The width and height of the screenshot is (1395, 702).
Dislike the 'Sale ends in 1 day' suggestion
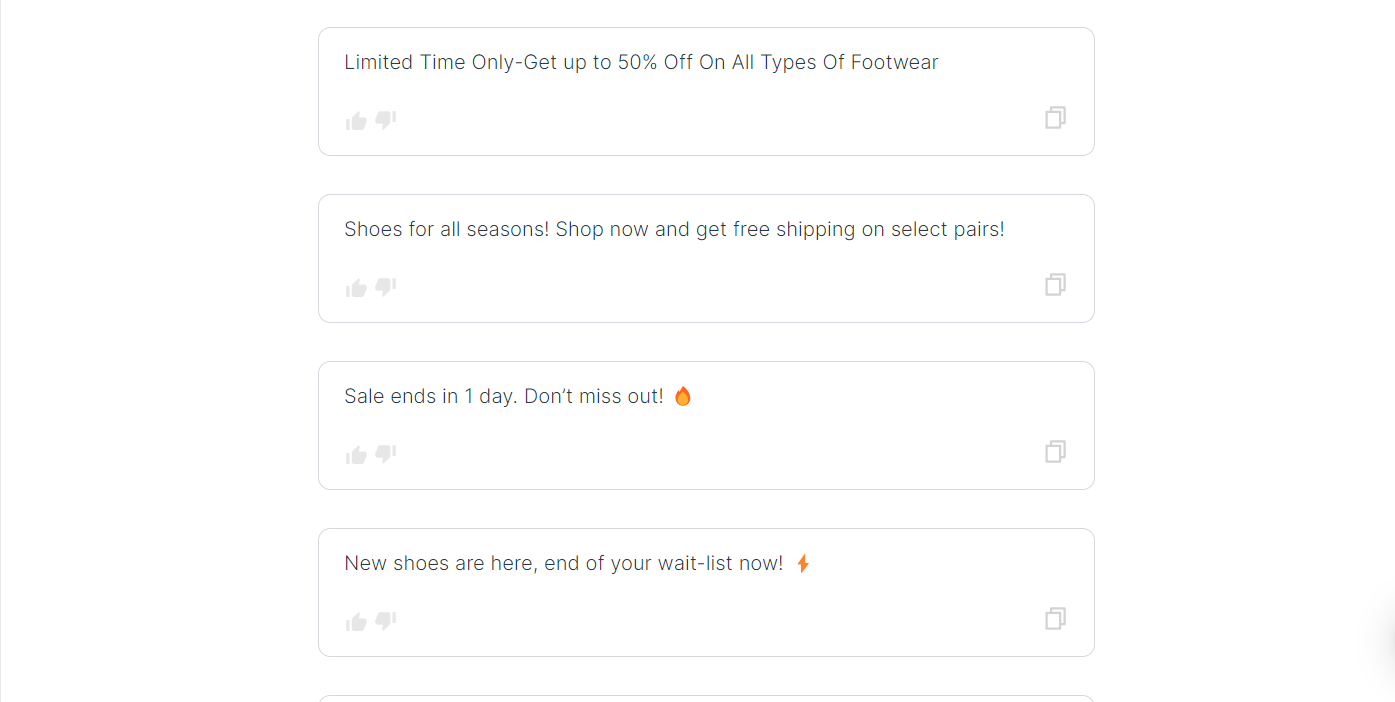click(x=386, y=455)
